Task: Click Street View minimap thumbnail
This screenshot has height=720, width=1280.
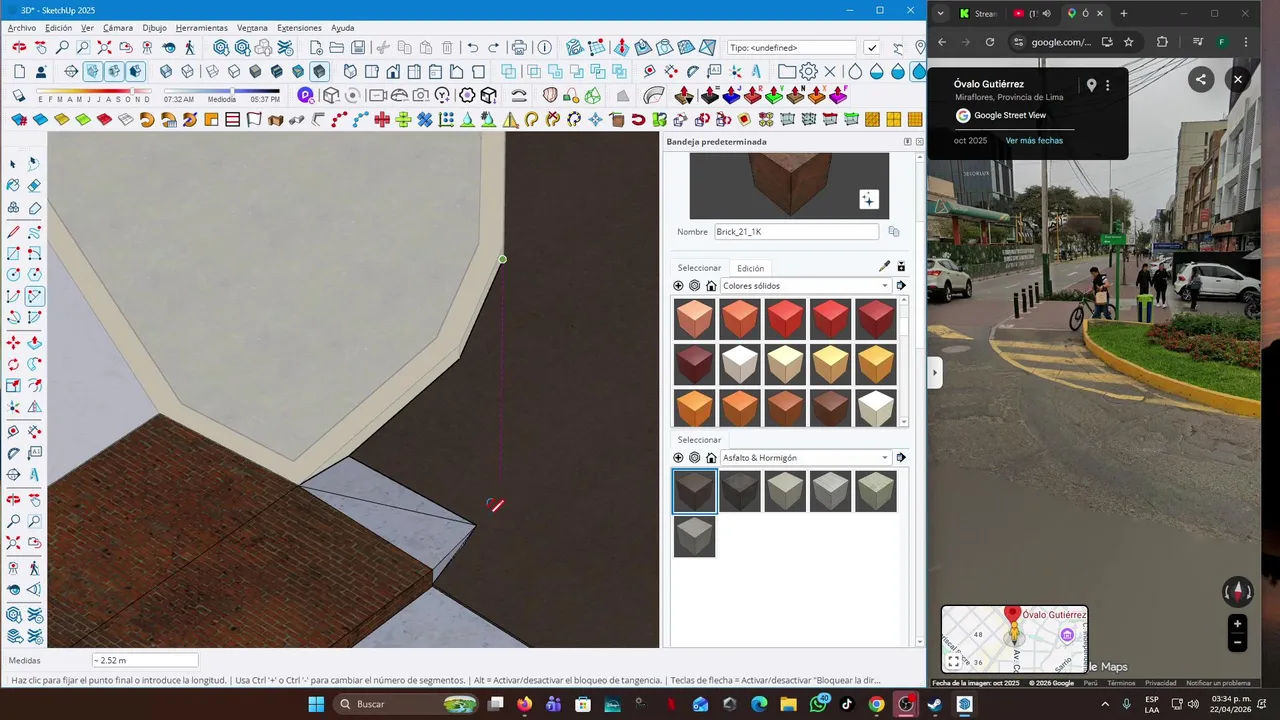Action: [x=1014, y=639]
